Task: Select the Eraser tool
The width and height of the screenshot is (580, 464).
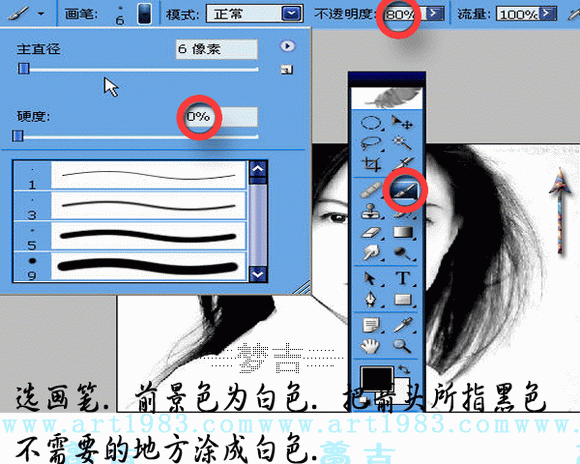Action: tap(371, 233)
